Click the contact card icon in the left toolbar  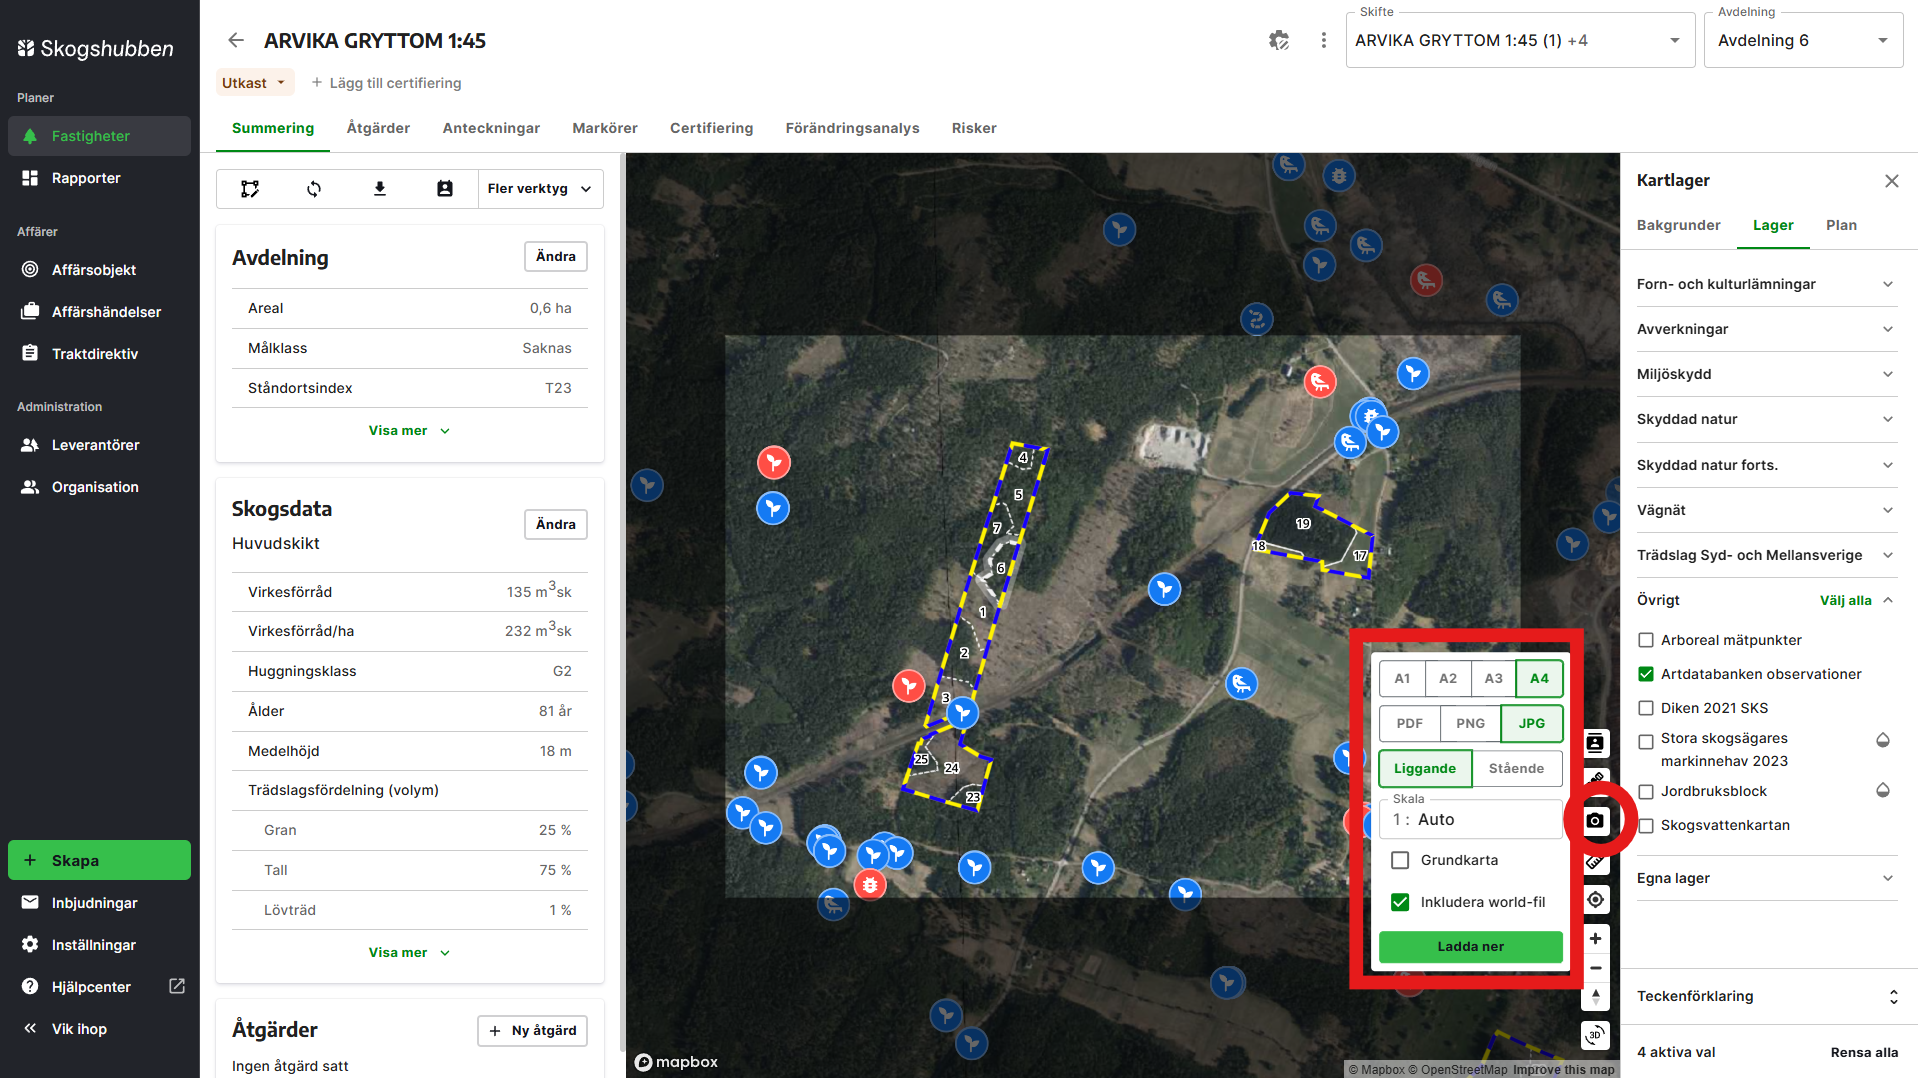[x=445, y=189]
